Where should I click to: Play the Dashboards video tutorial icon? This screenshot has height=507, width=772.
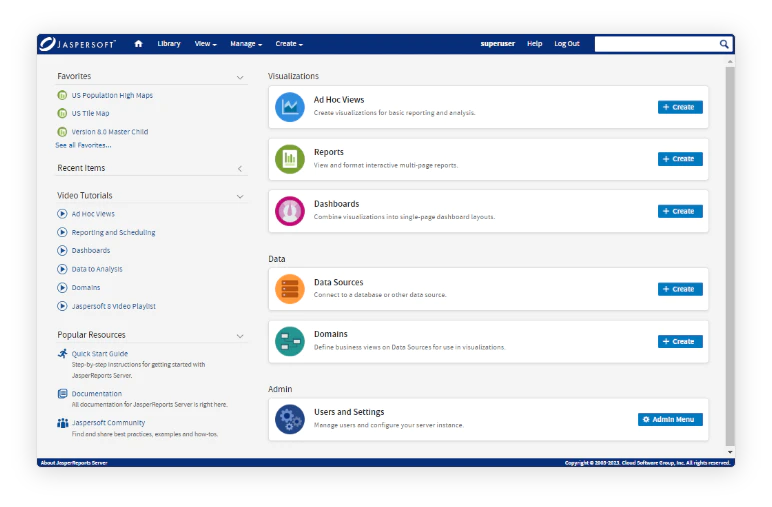point(62,250)
